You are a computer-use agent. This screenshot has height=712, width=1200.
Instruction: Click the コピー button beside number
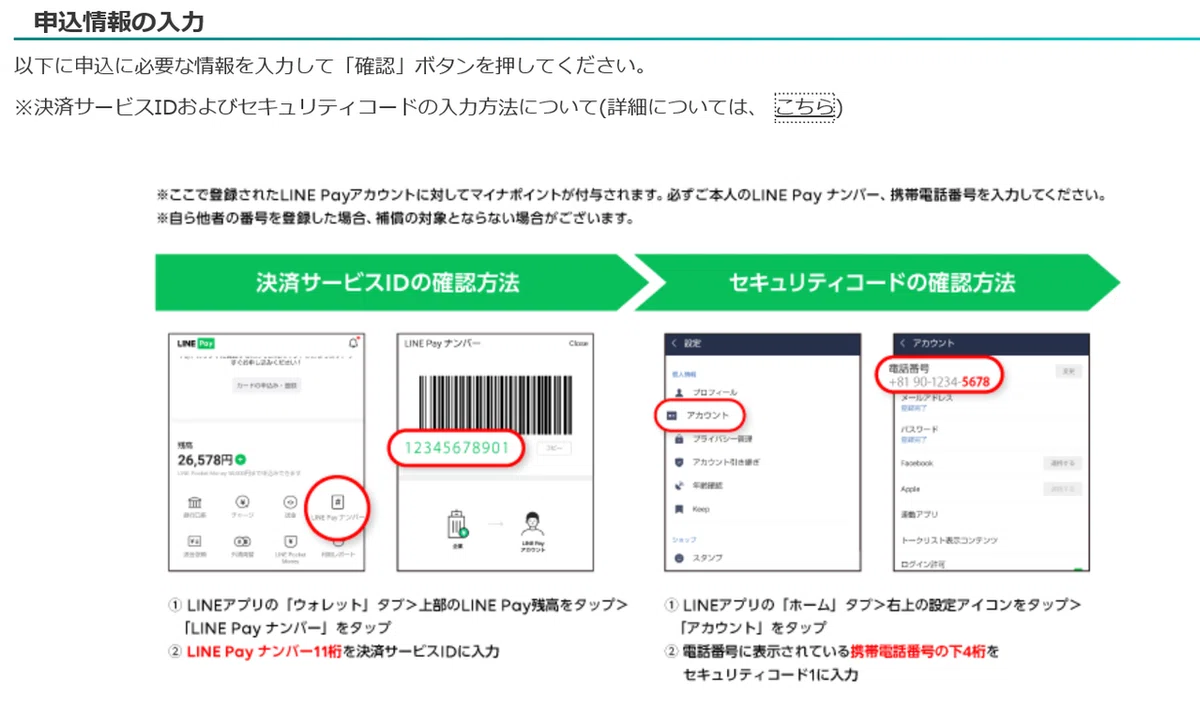pos(553,449)
